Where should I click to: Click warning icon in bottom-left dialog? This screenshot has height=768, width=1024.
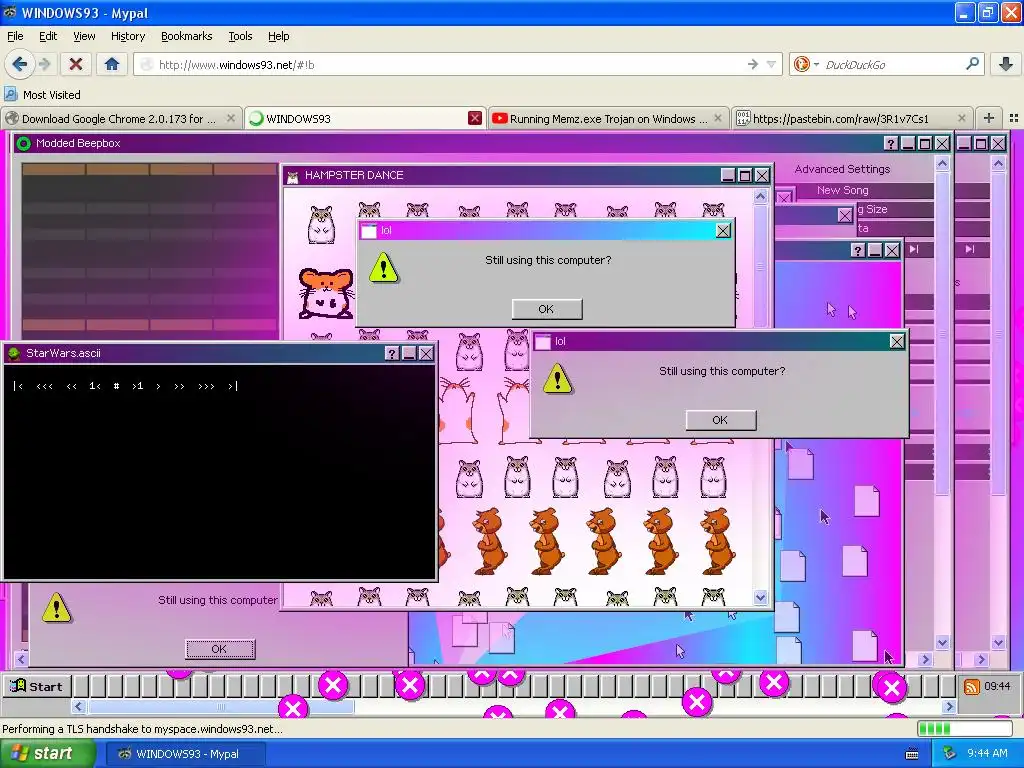pos(57,608)
